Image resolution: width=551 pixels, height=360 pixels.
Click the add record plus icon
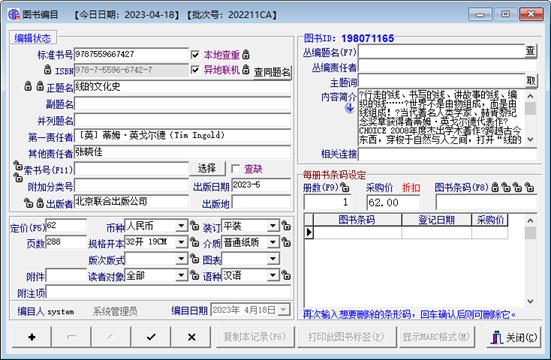[32, 337]
